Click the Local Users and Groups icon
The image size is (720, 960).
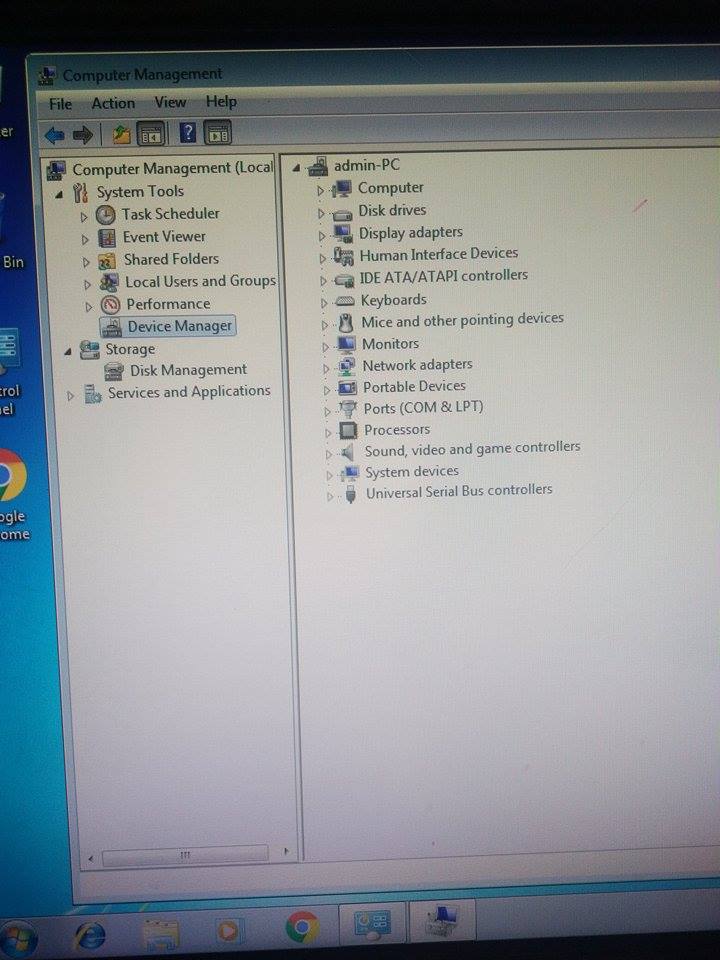pyautogui.click(x=109, y=282)
